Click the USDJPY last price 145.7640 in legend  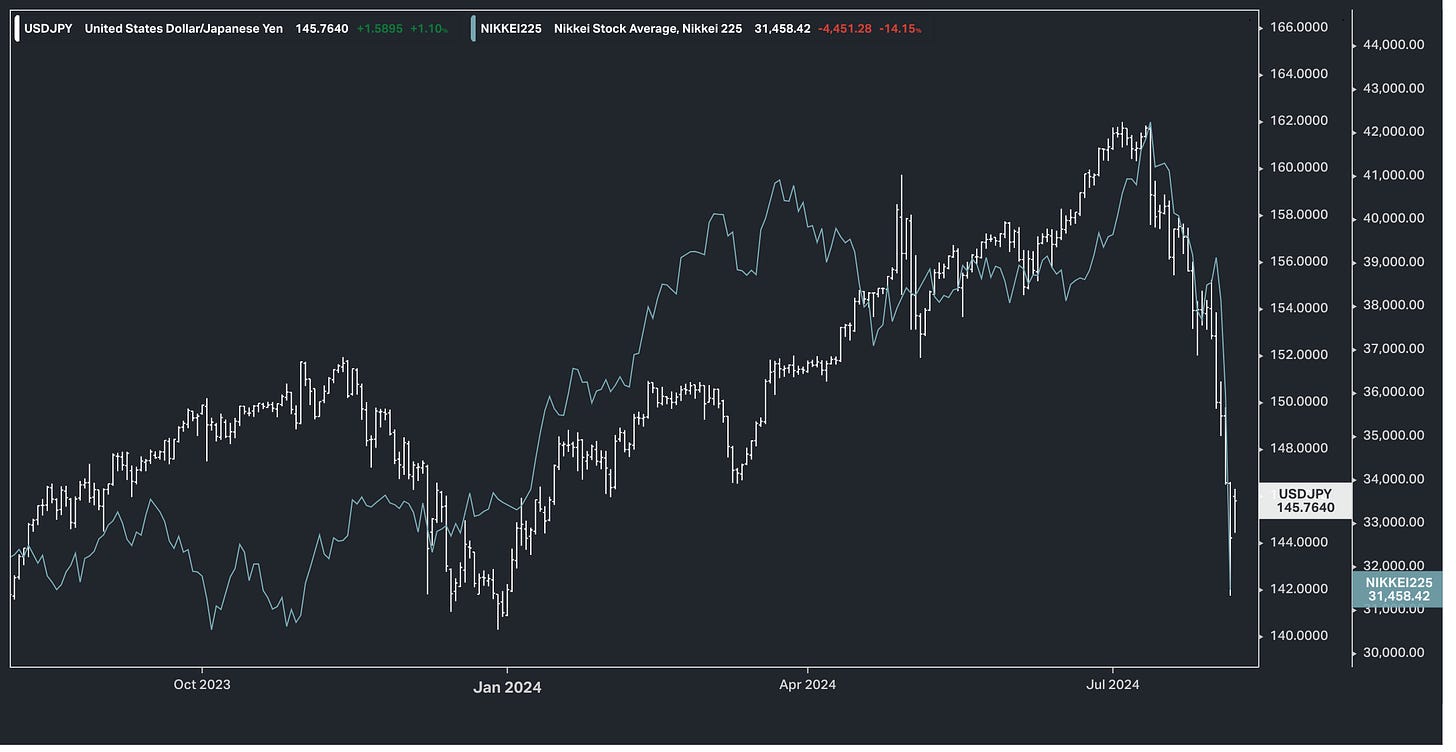pos(322,29)
